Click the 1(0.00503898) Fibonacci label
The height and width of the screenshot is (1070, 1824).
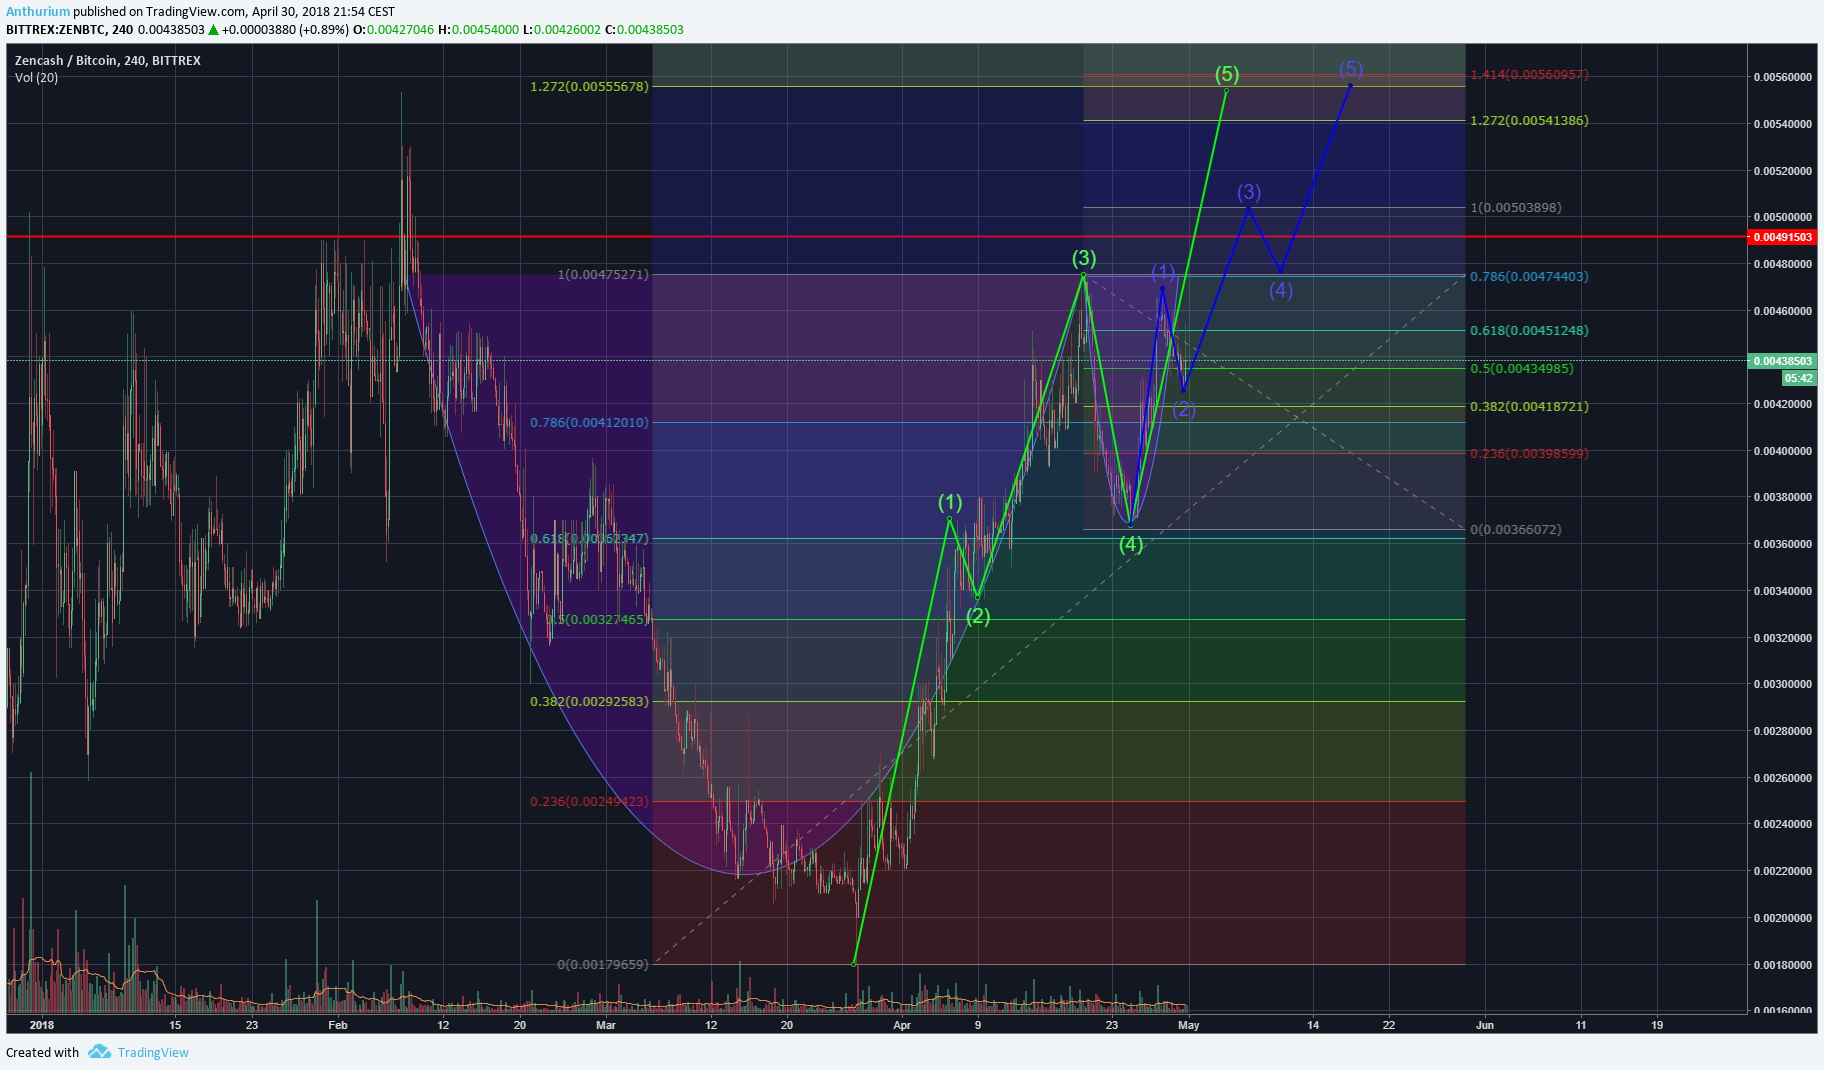1515,208
